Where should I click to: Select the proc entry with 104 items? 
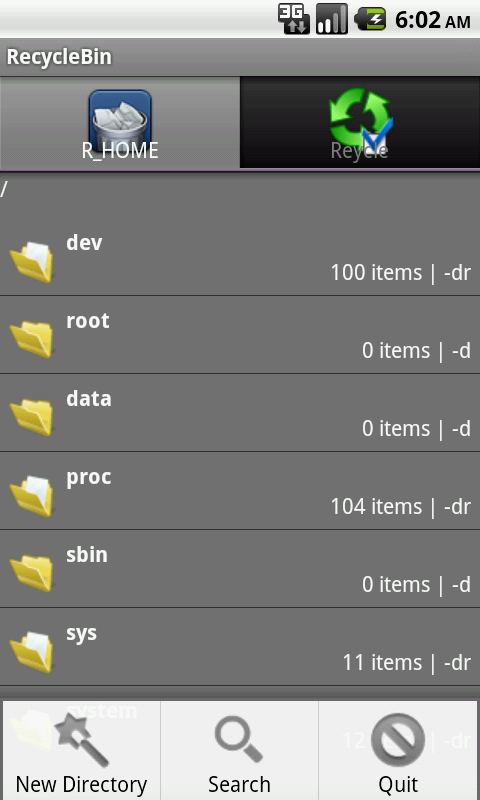240,491
